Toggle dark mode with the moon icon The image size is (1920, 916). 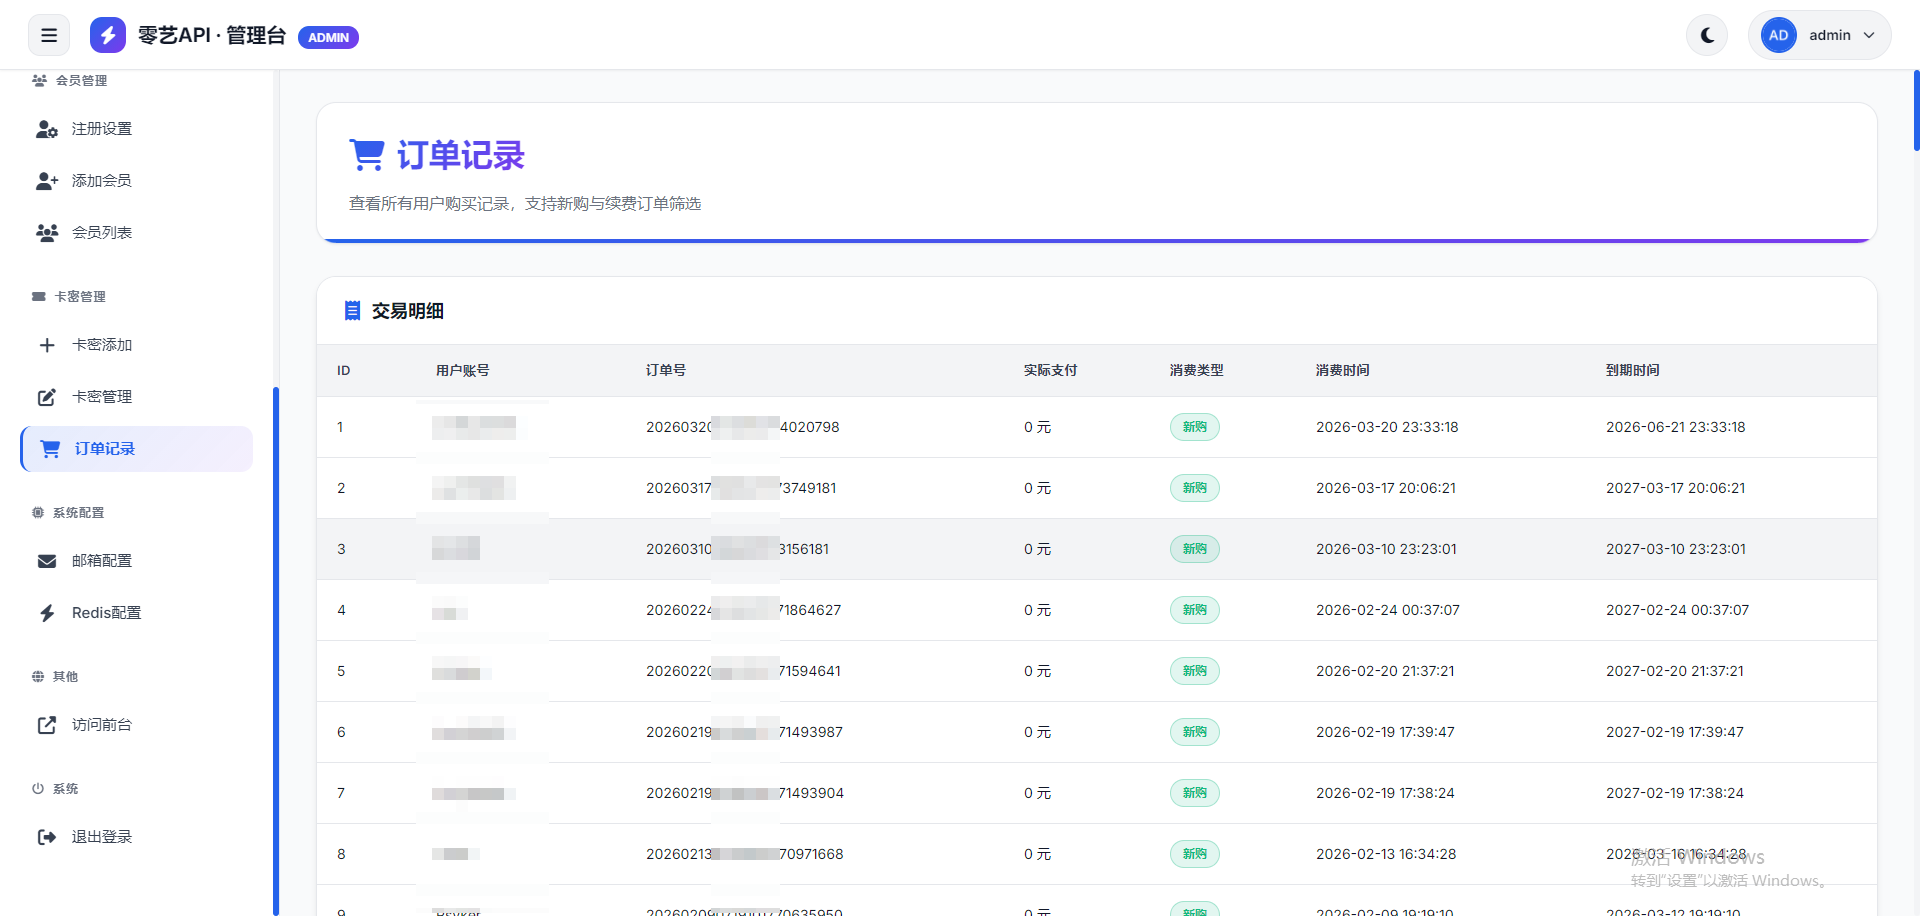pyautogui.click(x=1707, y=36)
